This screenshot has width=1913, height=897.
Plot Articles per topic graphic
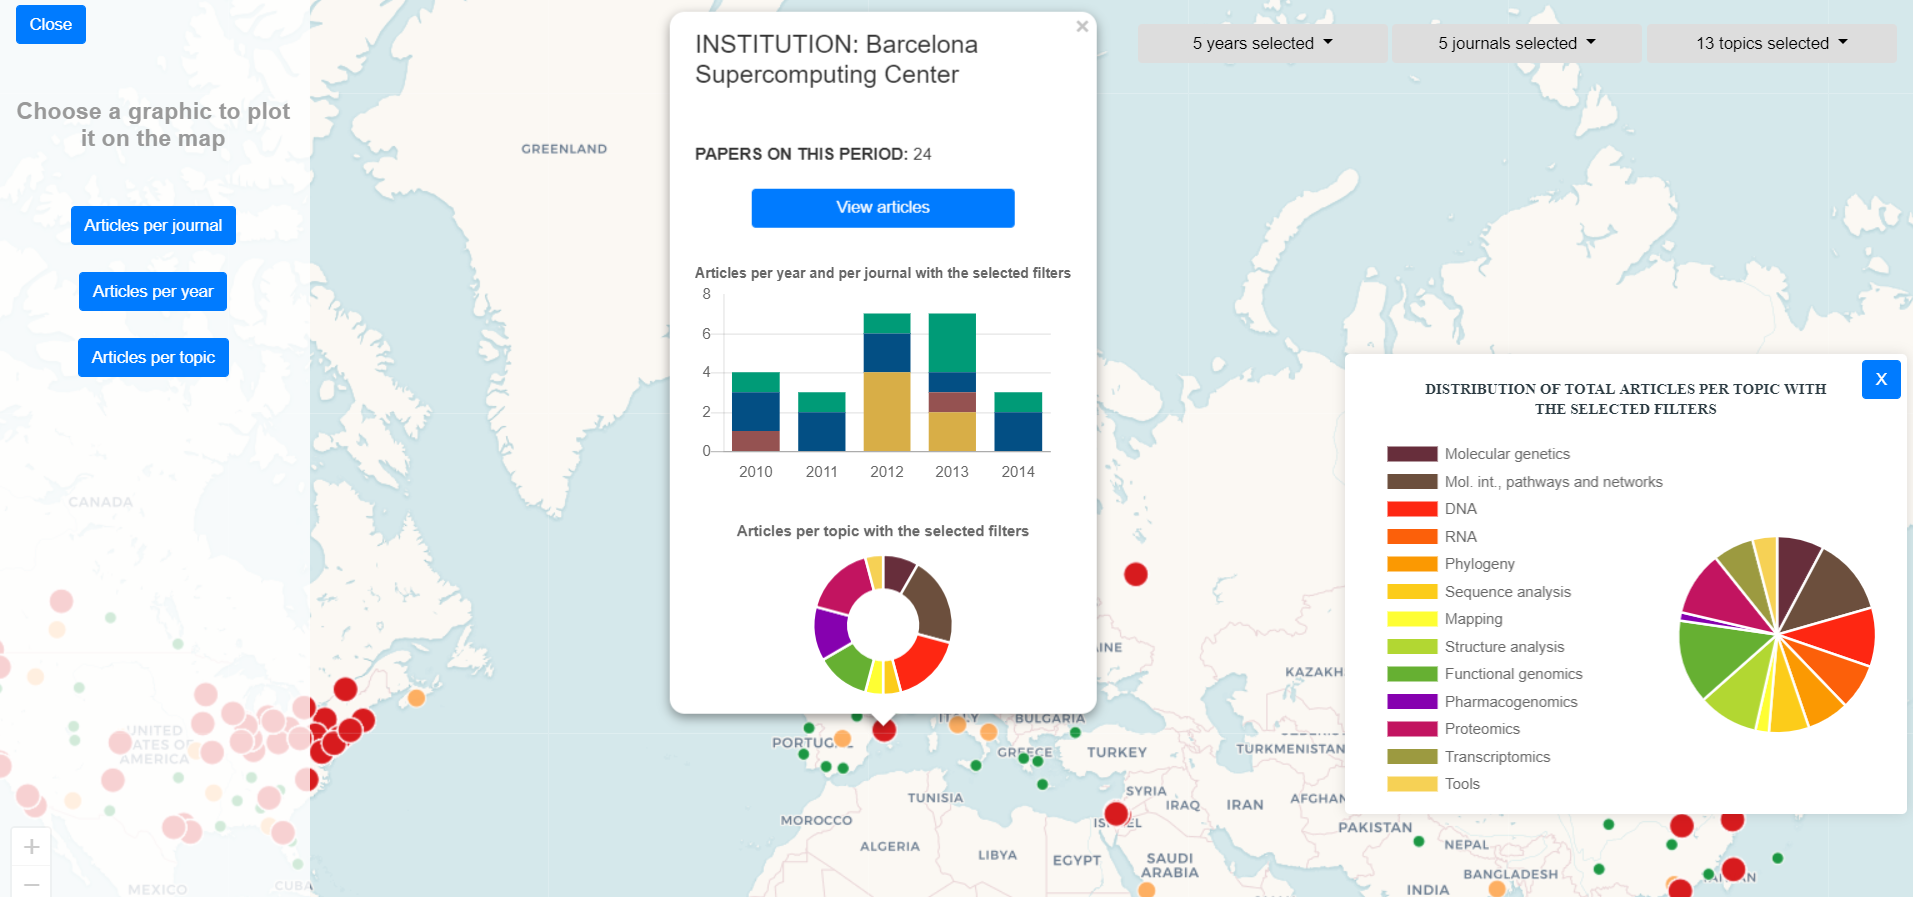click(153, 357)
